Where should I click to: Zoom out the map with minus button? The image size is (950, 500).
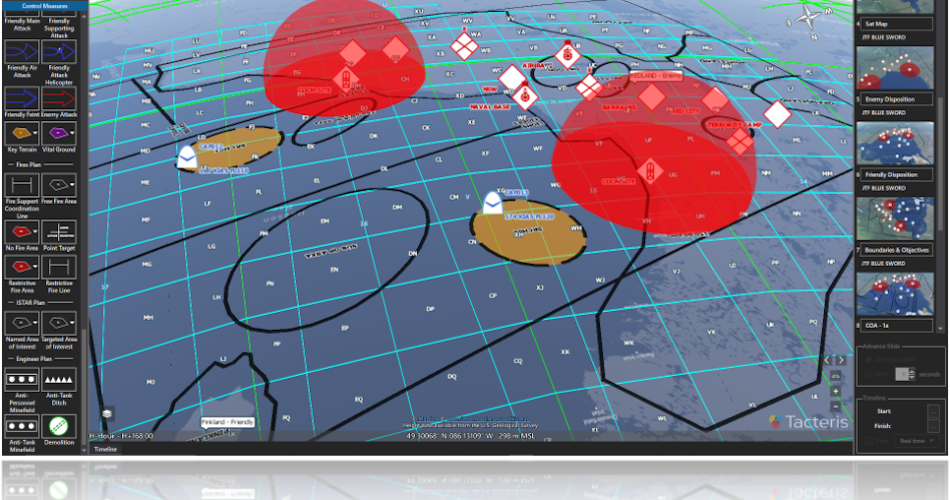835,406
